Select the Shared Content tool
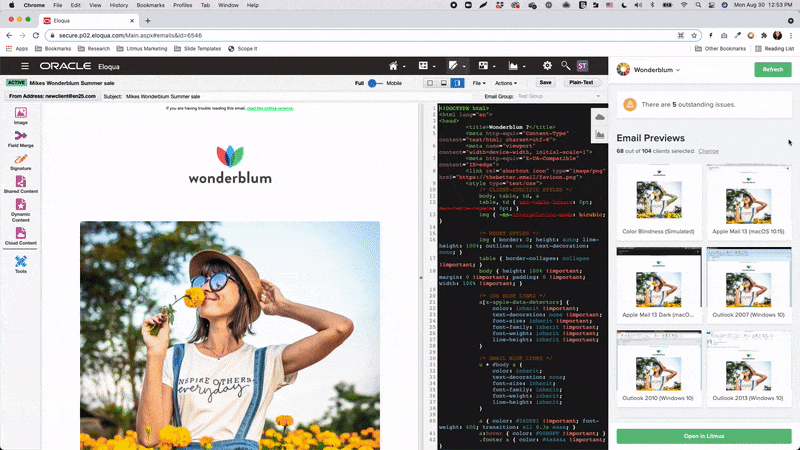 click(20, 185)
